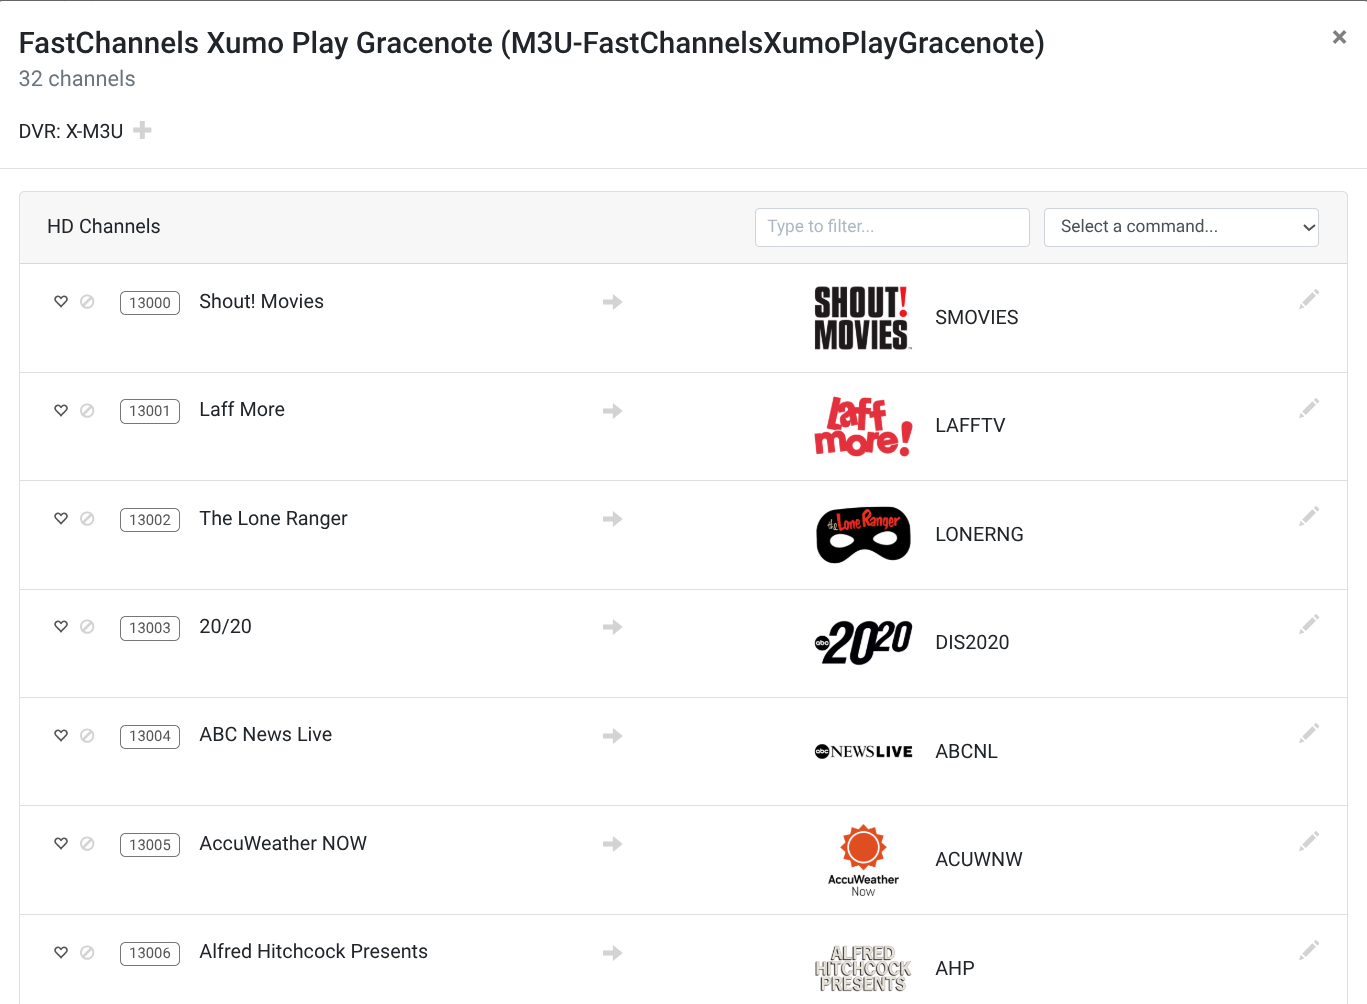The width and height of the screenshot is (1367, 1004).
Task: Close the channel lineup dialog
Action: 1339,37
